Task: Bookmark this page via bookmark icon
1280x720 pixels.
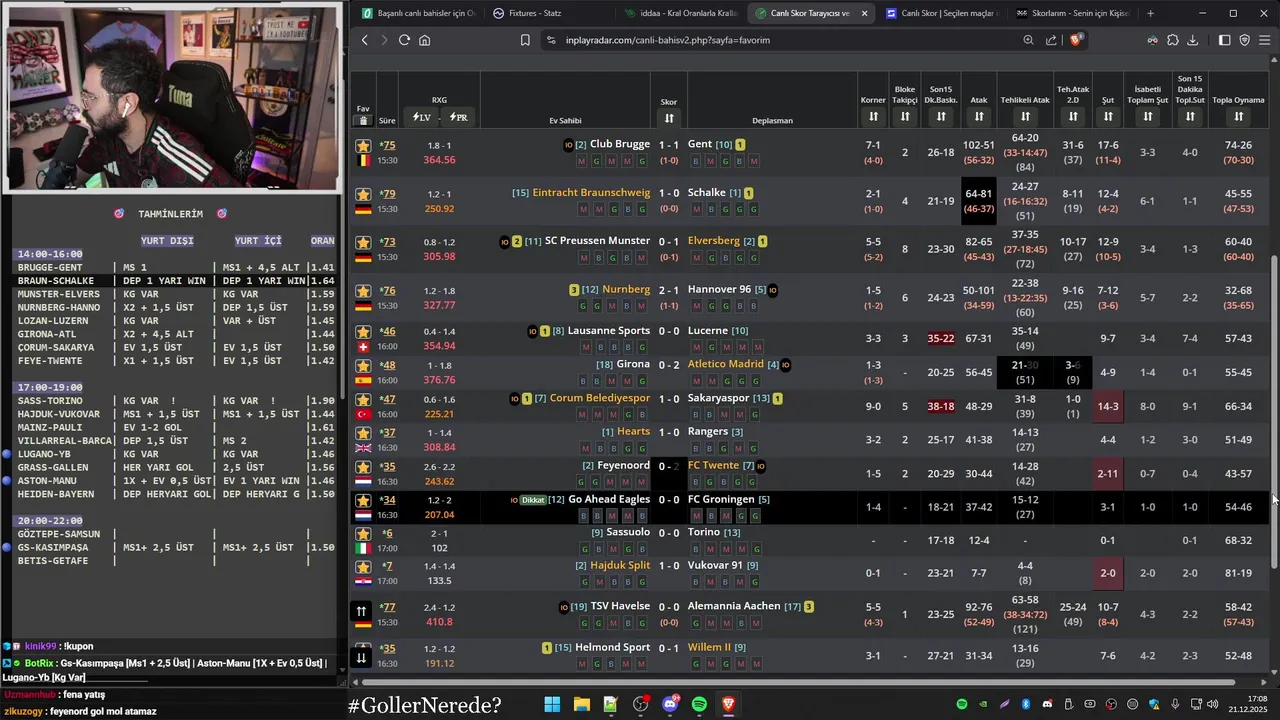Action: point(525,40)
